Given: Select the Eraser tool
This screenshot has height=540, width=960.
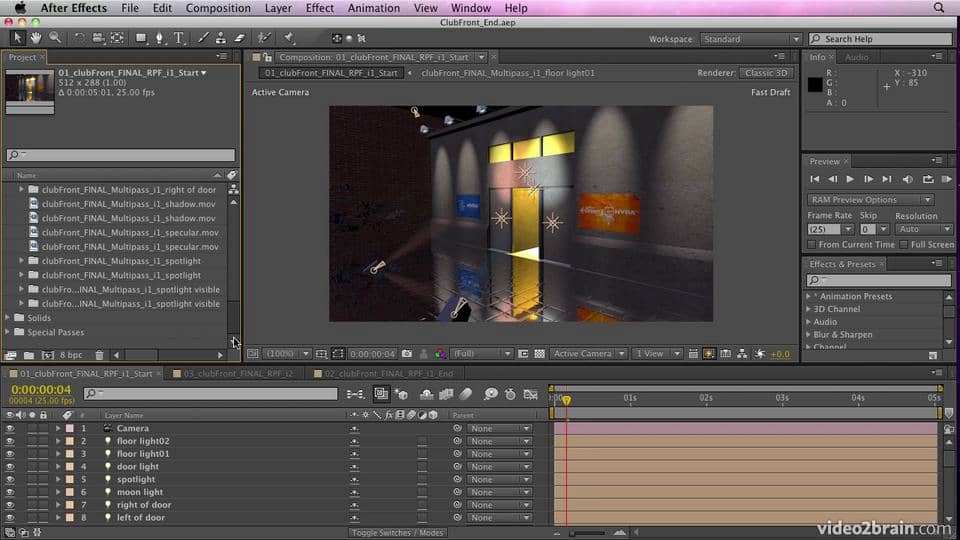Looking at the screenshot, I should [239, 38].
